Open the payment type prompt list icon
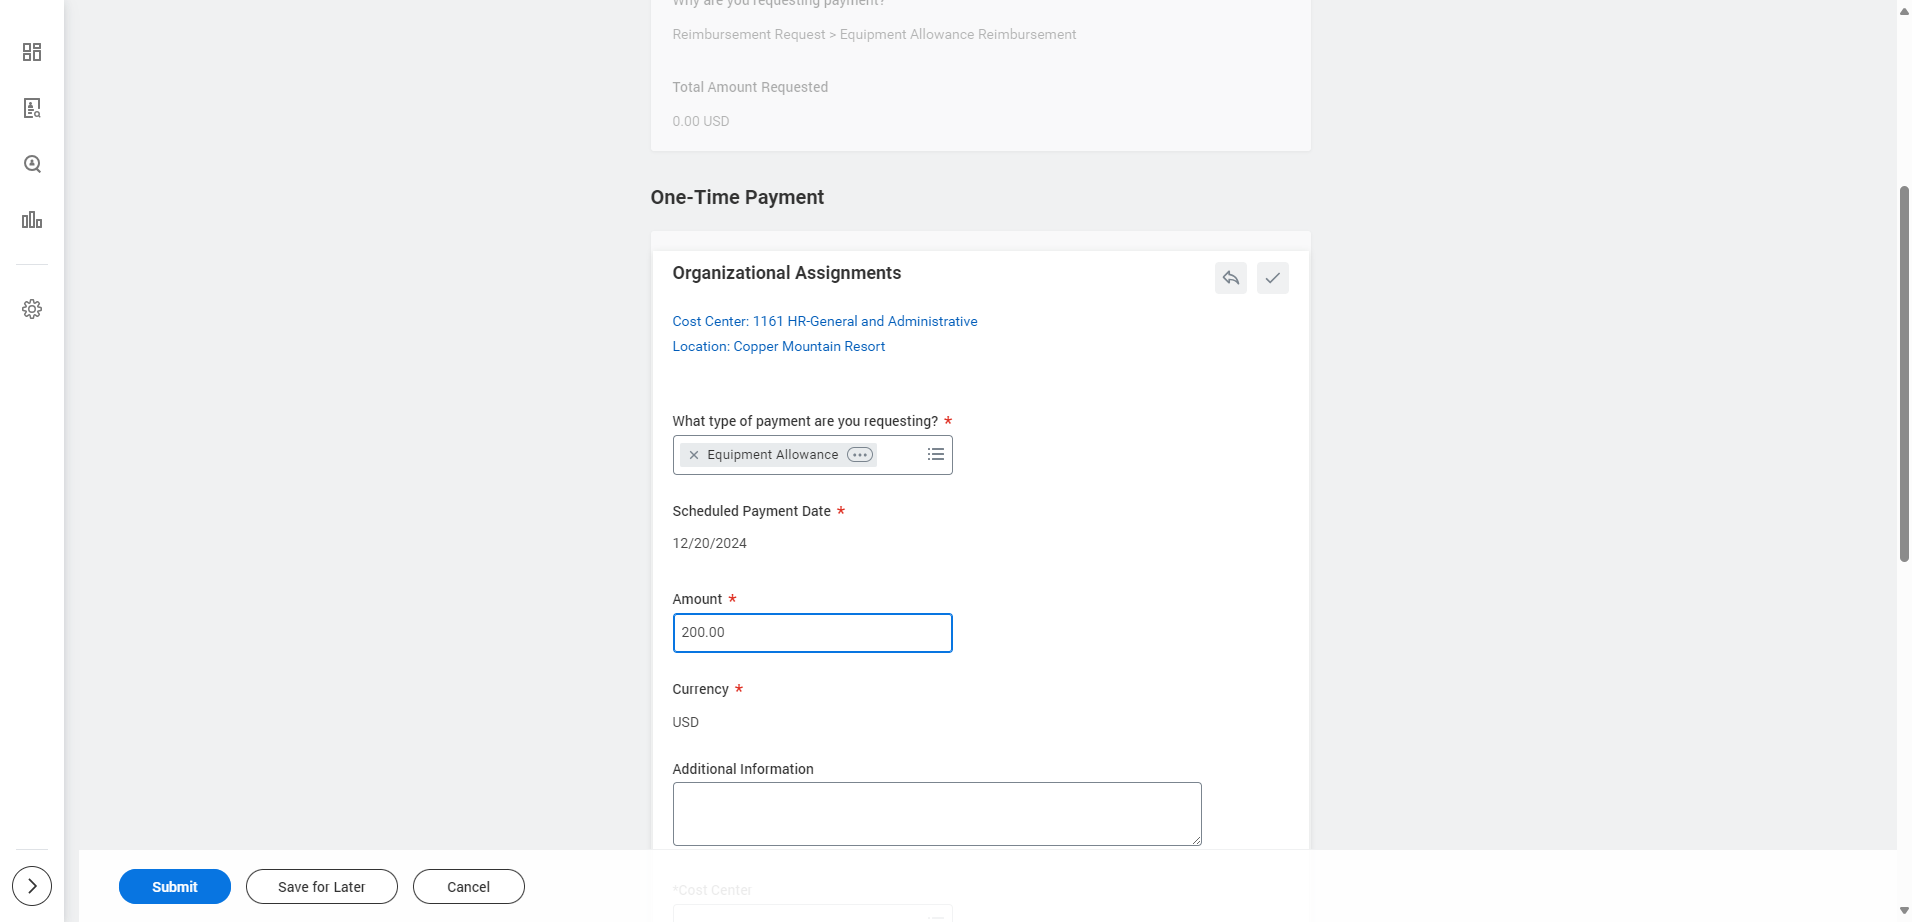Viewport: 1912px width, 922px height. (x=936, y=454)
